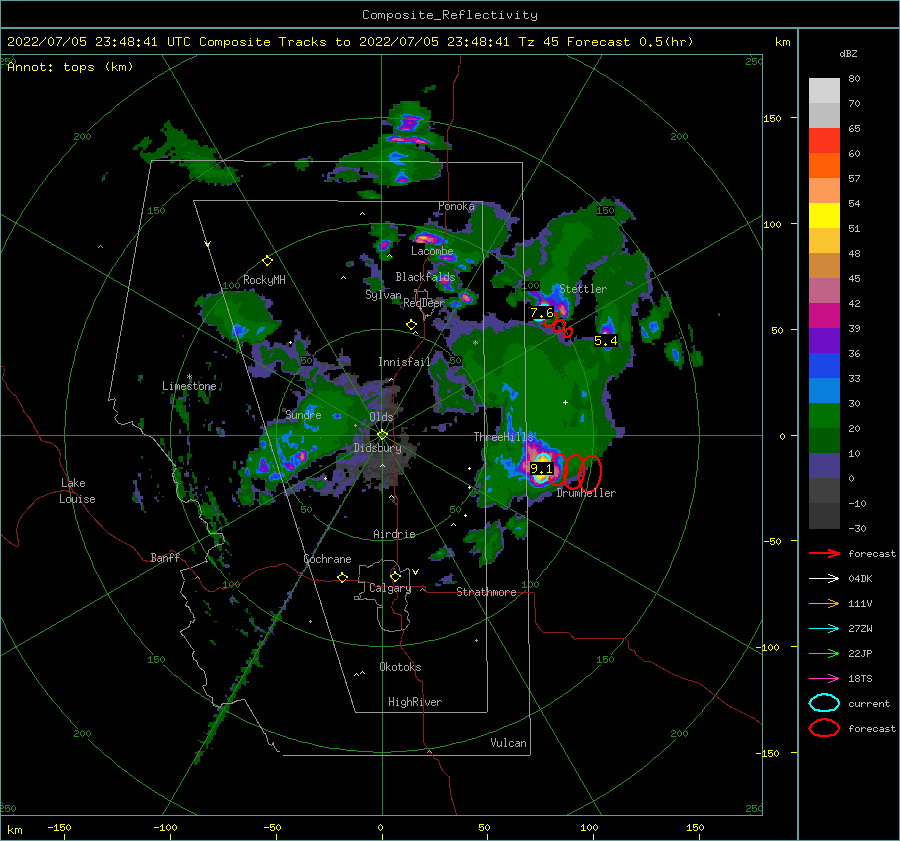Click the Olds label
Image resolution: width=900 pixels, height=841 pixels.
(x=381, y=417)
